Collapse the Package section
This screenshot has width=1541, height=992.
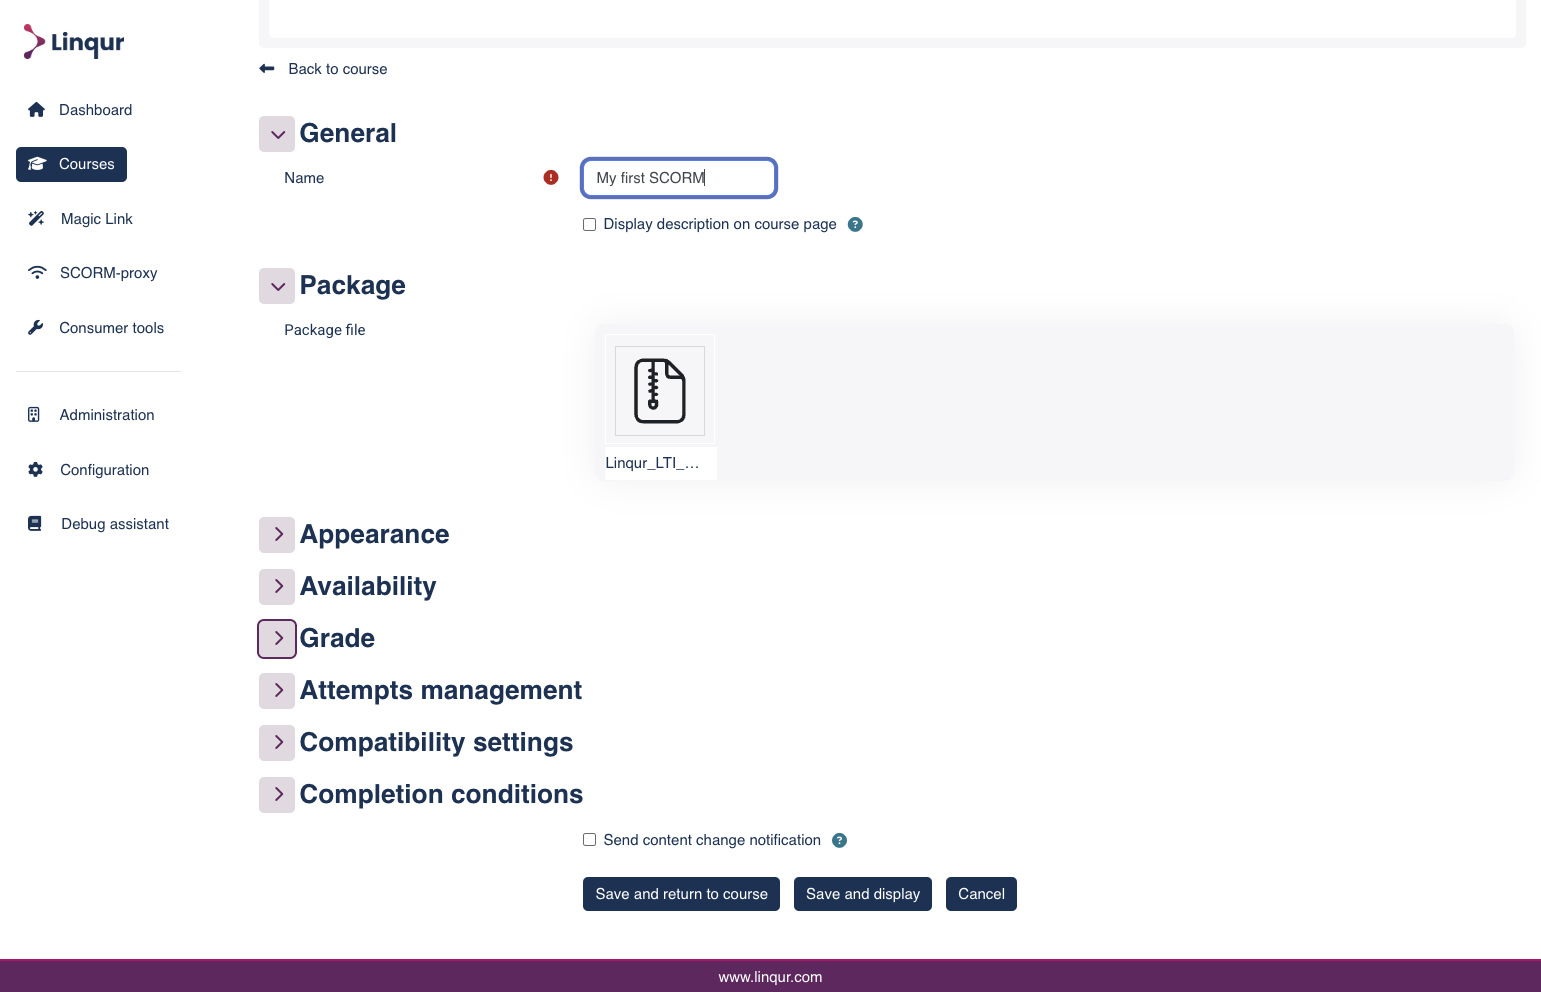(277, 286)
